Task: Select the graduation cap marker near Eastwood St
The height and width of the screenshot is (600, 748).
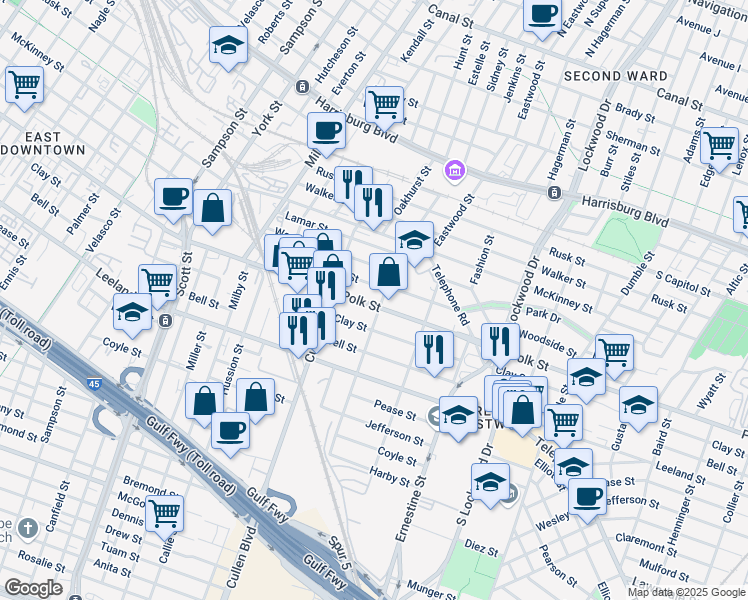Action: tap(415, 243)
